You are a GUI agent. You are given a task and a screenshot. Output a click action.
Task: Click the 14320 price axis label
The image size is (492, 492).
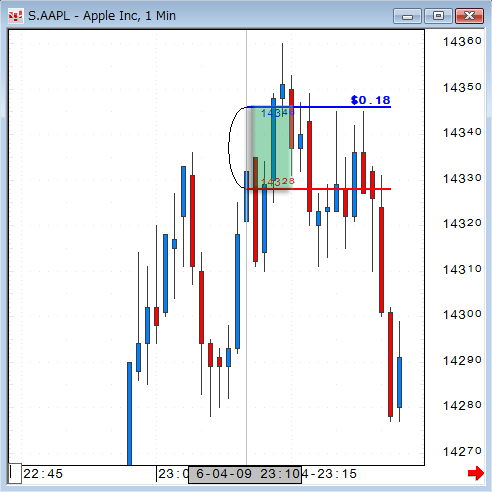pyautogui.click(x=462, y=223)
